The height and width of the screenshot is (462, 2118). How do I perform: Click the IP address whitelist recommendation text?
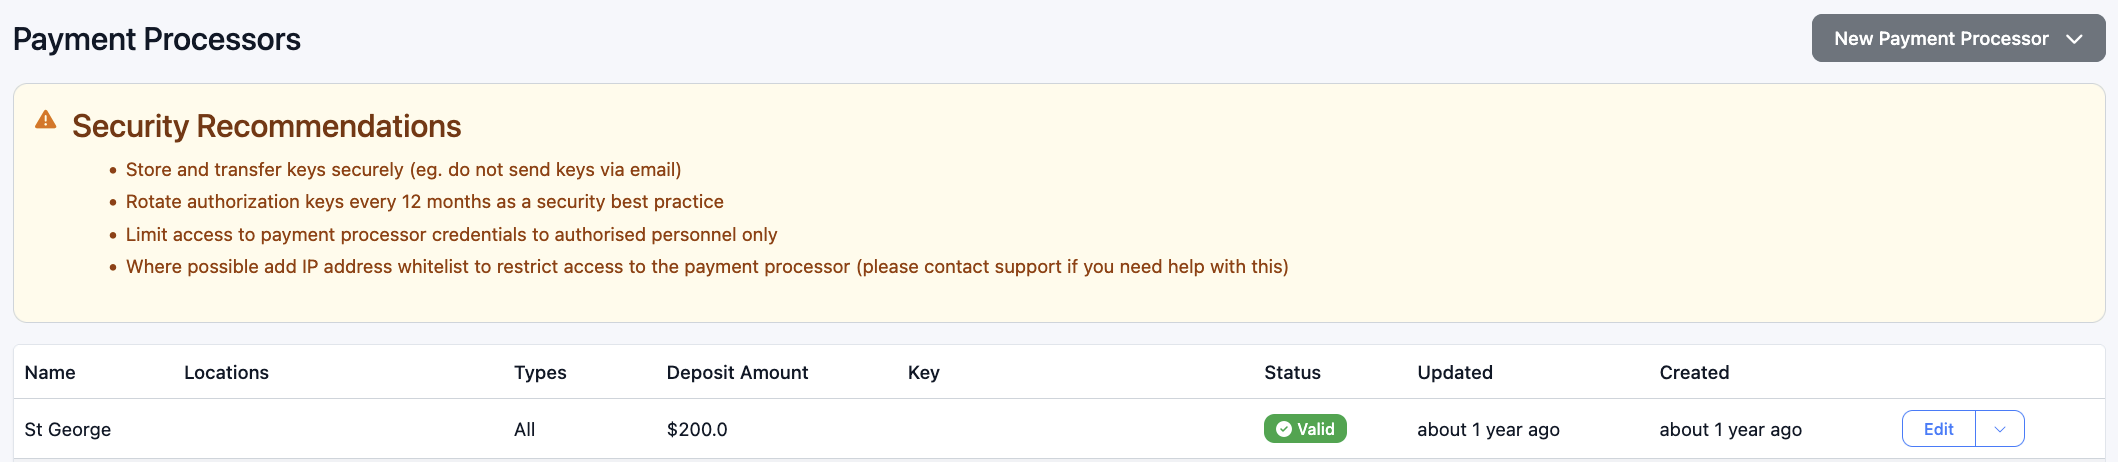pos(706,267)
